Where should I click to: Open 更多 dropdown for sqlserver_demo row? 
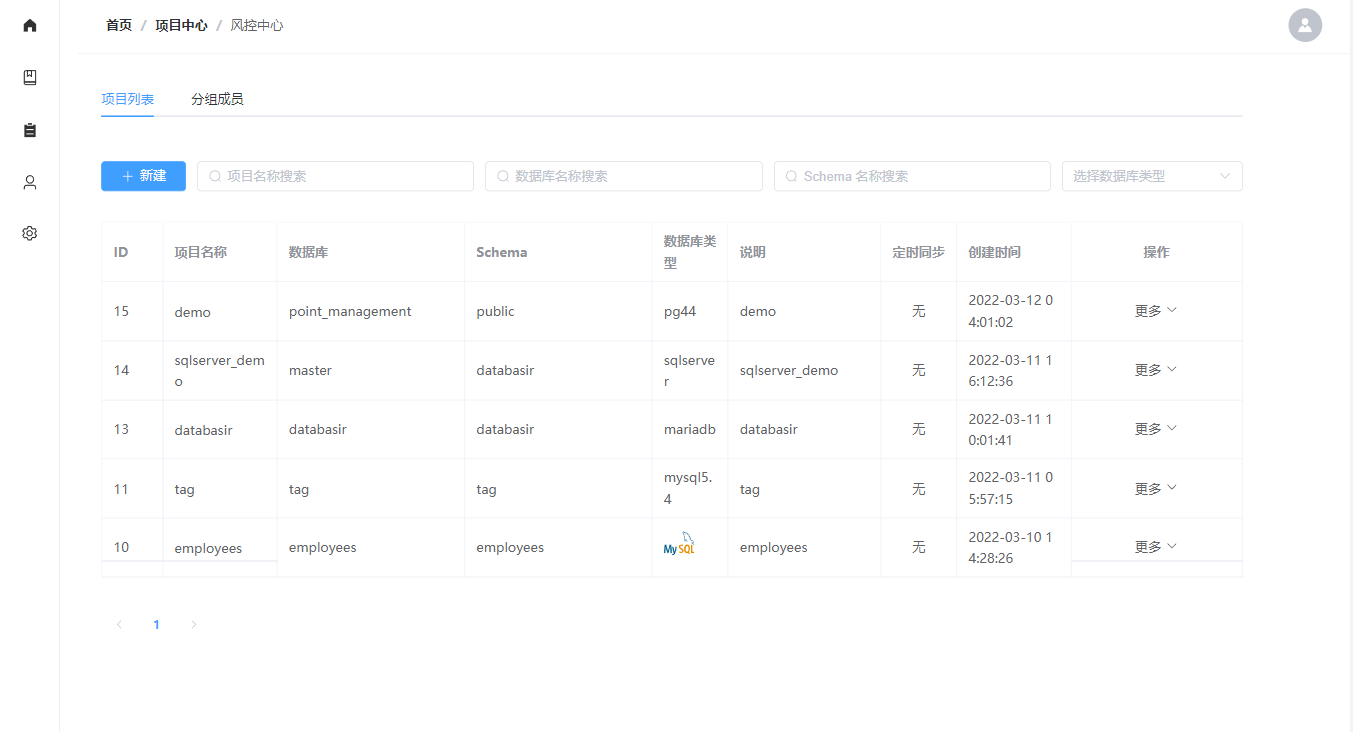[x=1156, y=370]
